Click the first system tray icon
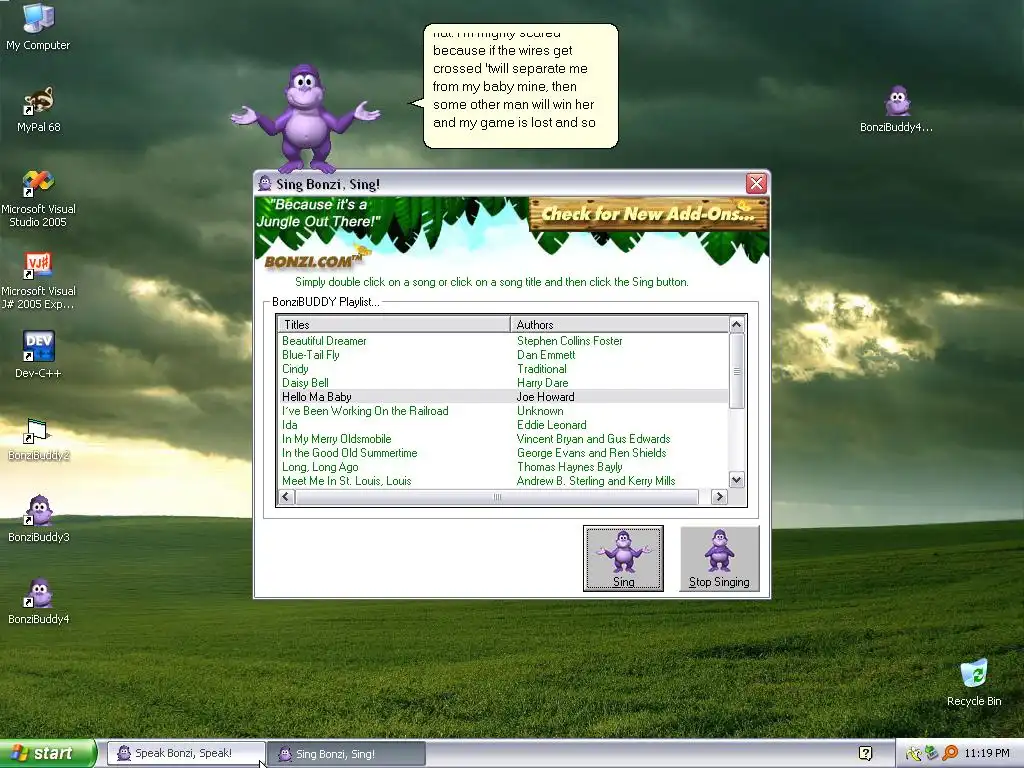The height and width of the screenshot is (768, 1024). [913, 754]
